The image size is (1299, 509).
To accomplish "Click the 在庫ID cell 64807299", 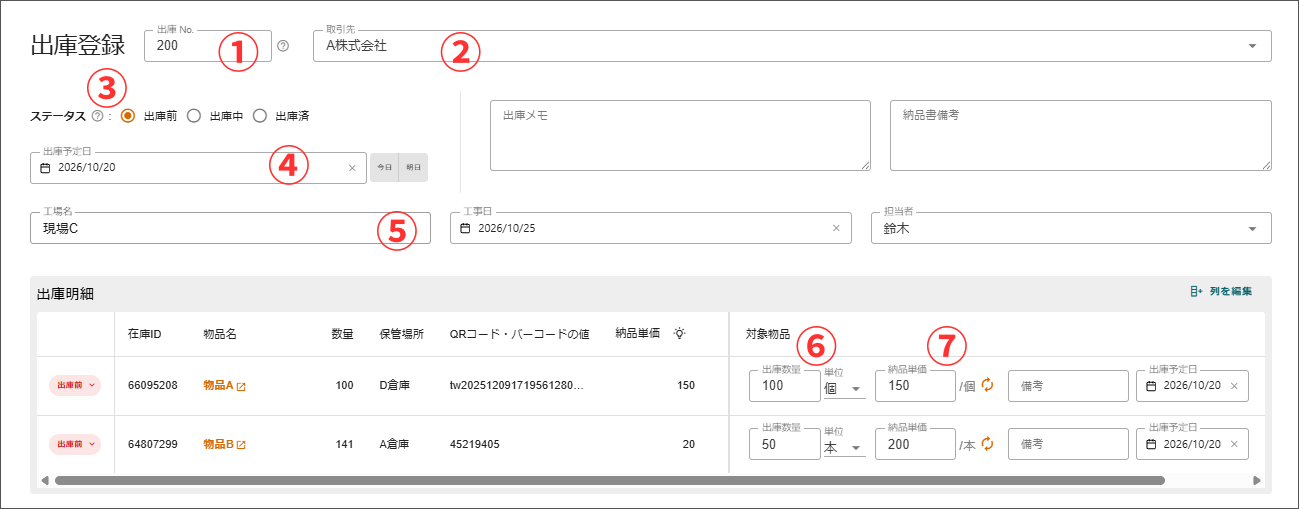I will pos(153,444).
